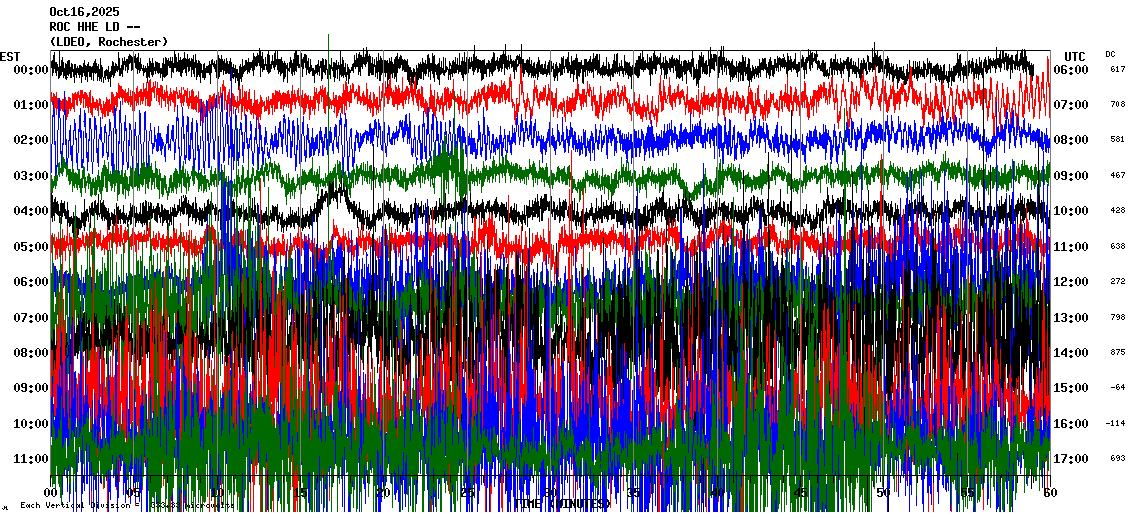Click the 08:00 EST row label
This screenshot has height=519, width=1130.
tap(31, 353)
